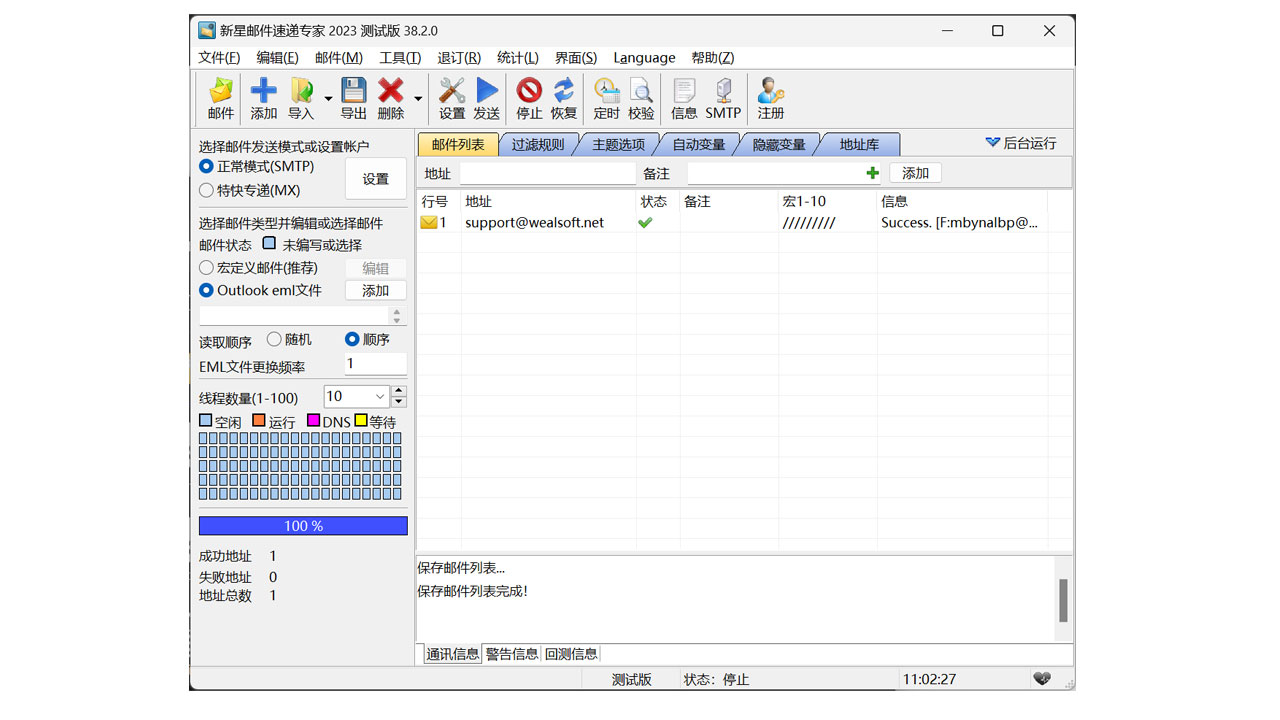This screenshot has height=720, width=1280.
Task: Click the 添加 plus toolbar icon
Action: [x=264, y=99]
